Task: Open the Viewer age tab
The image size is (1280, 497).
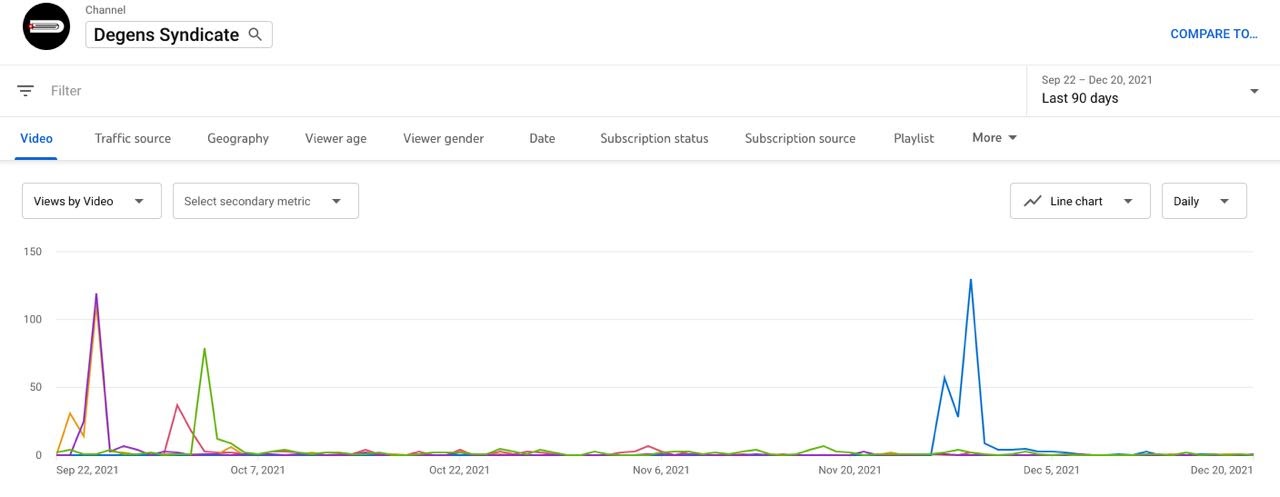Action: (336, 139)
